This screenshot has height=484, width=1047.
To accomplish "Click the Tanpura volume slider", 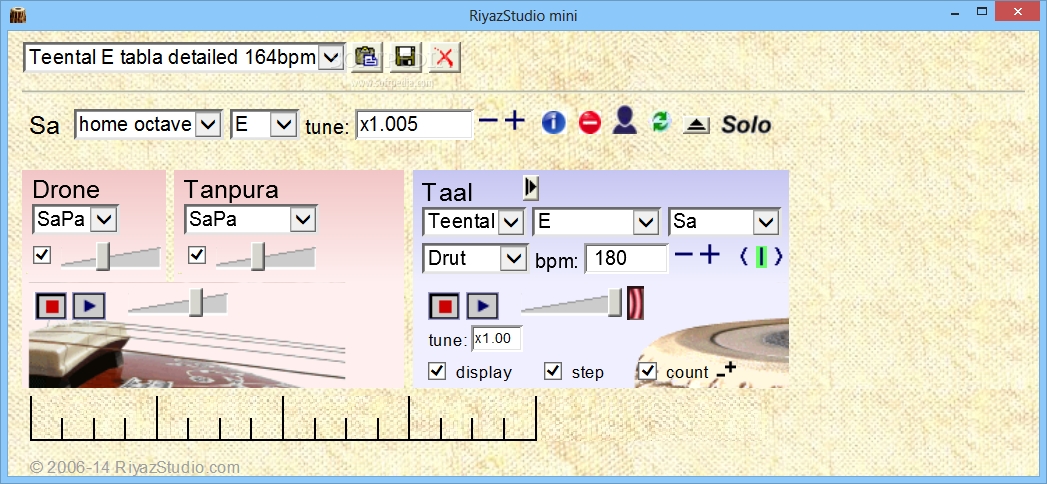I will (266, 257).
